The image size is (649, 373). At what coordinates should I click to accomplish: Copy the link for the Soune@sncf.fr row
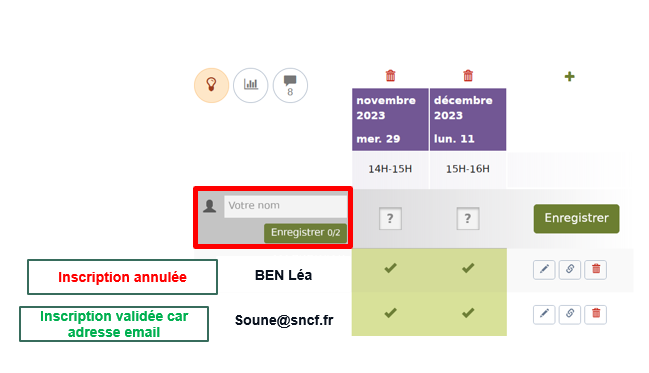(x=570, y=314)
